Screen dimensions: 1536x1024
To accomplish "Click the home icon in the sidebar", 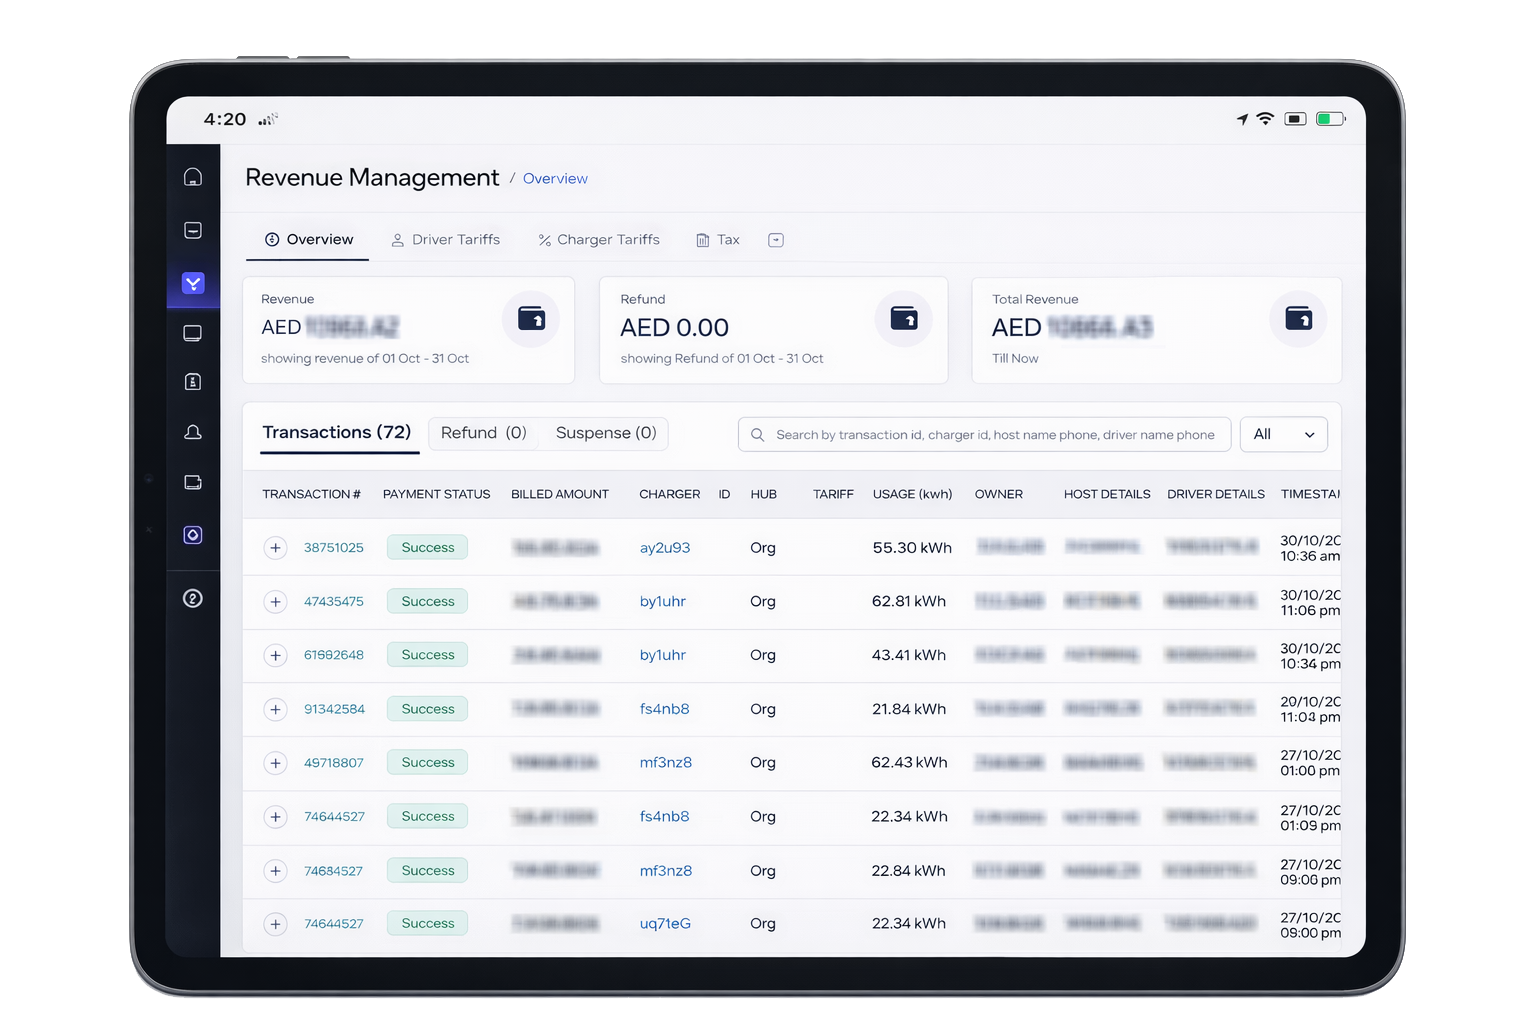I will tap(193, 177).
